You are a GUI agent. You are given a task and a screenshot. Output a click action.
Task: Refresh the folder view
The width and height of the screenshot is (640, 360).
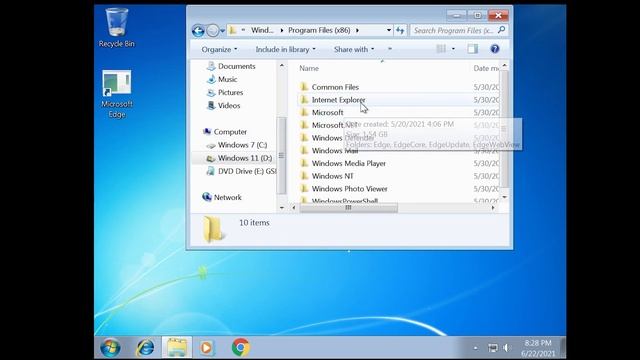tap(400, 30)
